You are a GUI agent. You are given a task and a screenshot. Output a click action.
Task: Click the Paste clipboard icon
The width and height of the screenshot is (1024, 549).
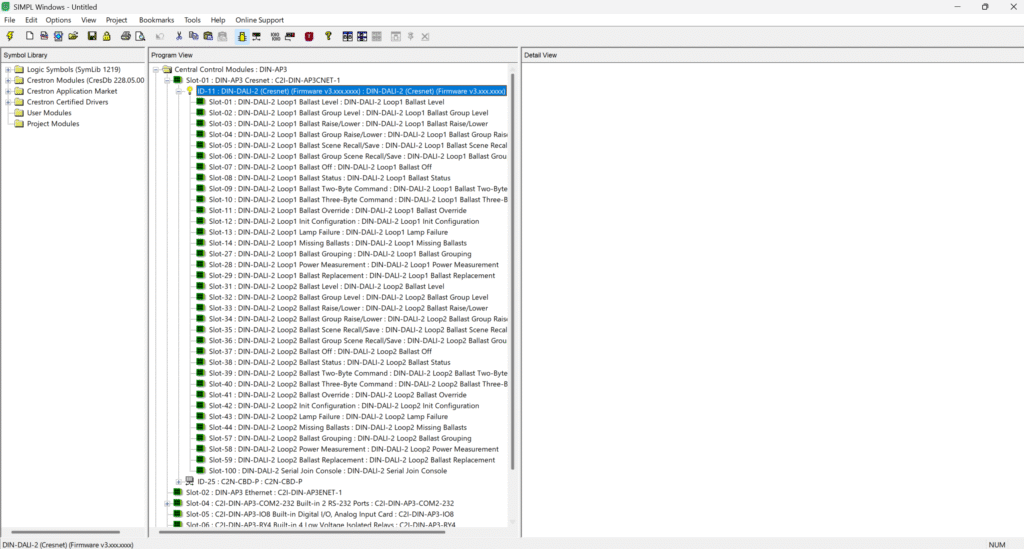208,37
